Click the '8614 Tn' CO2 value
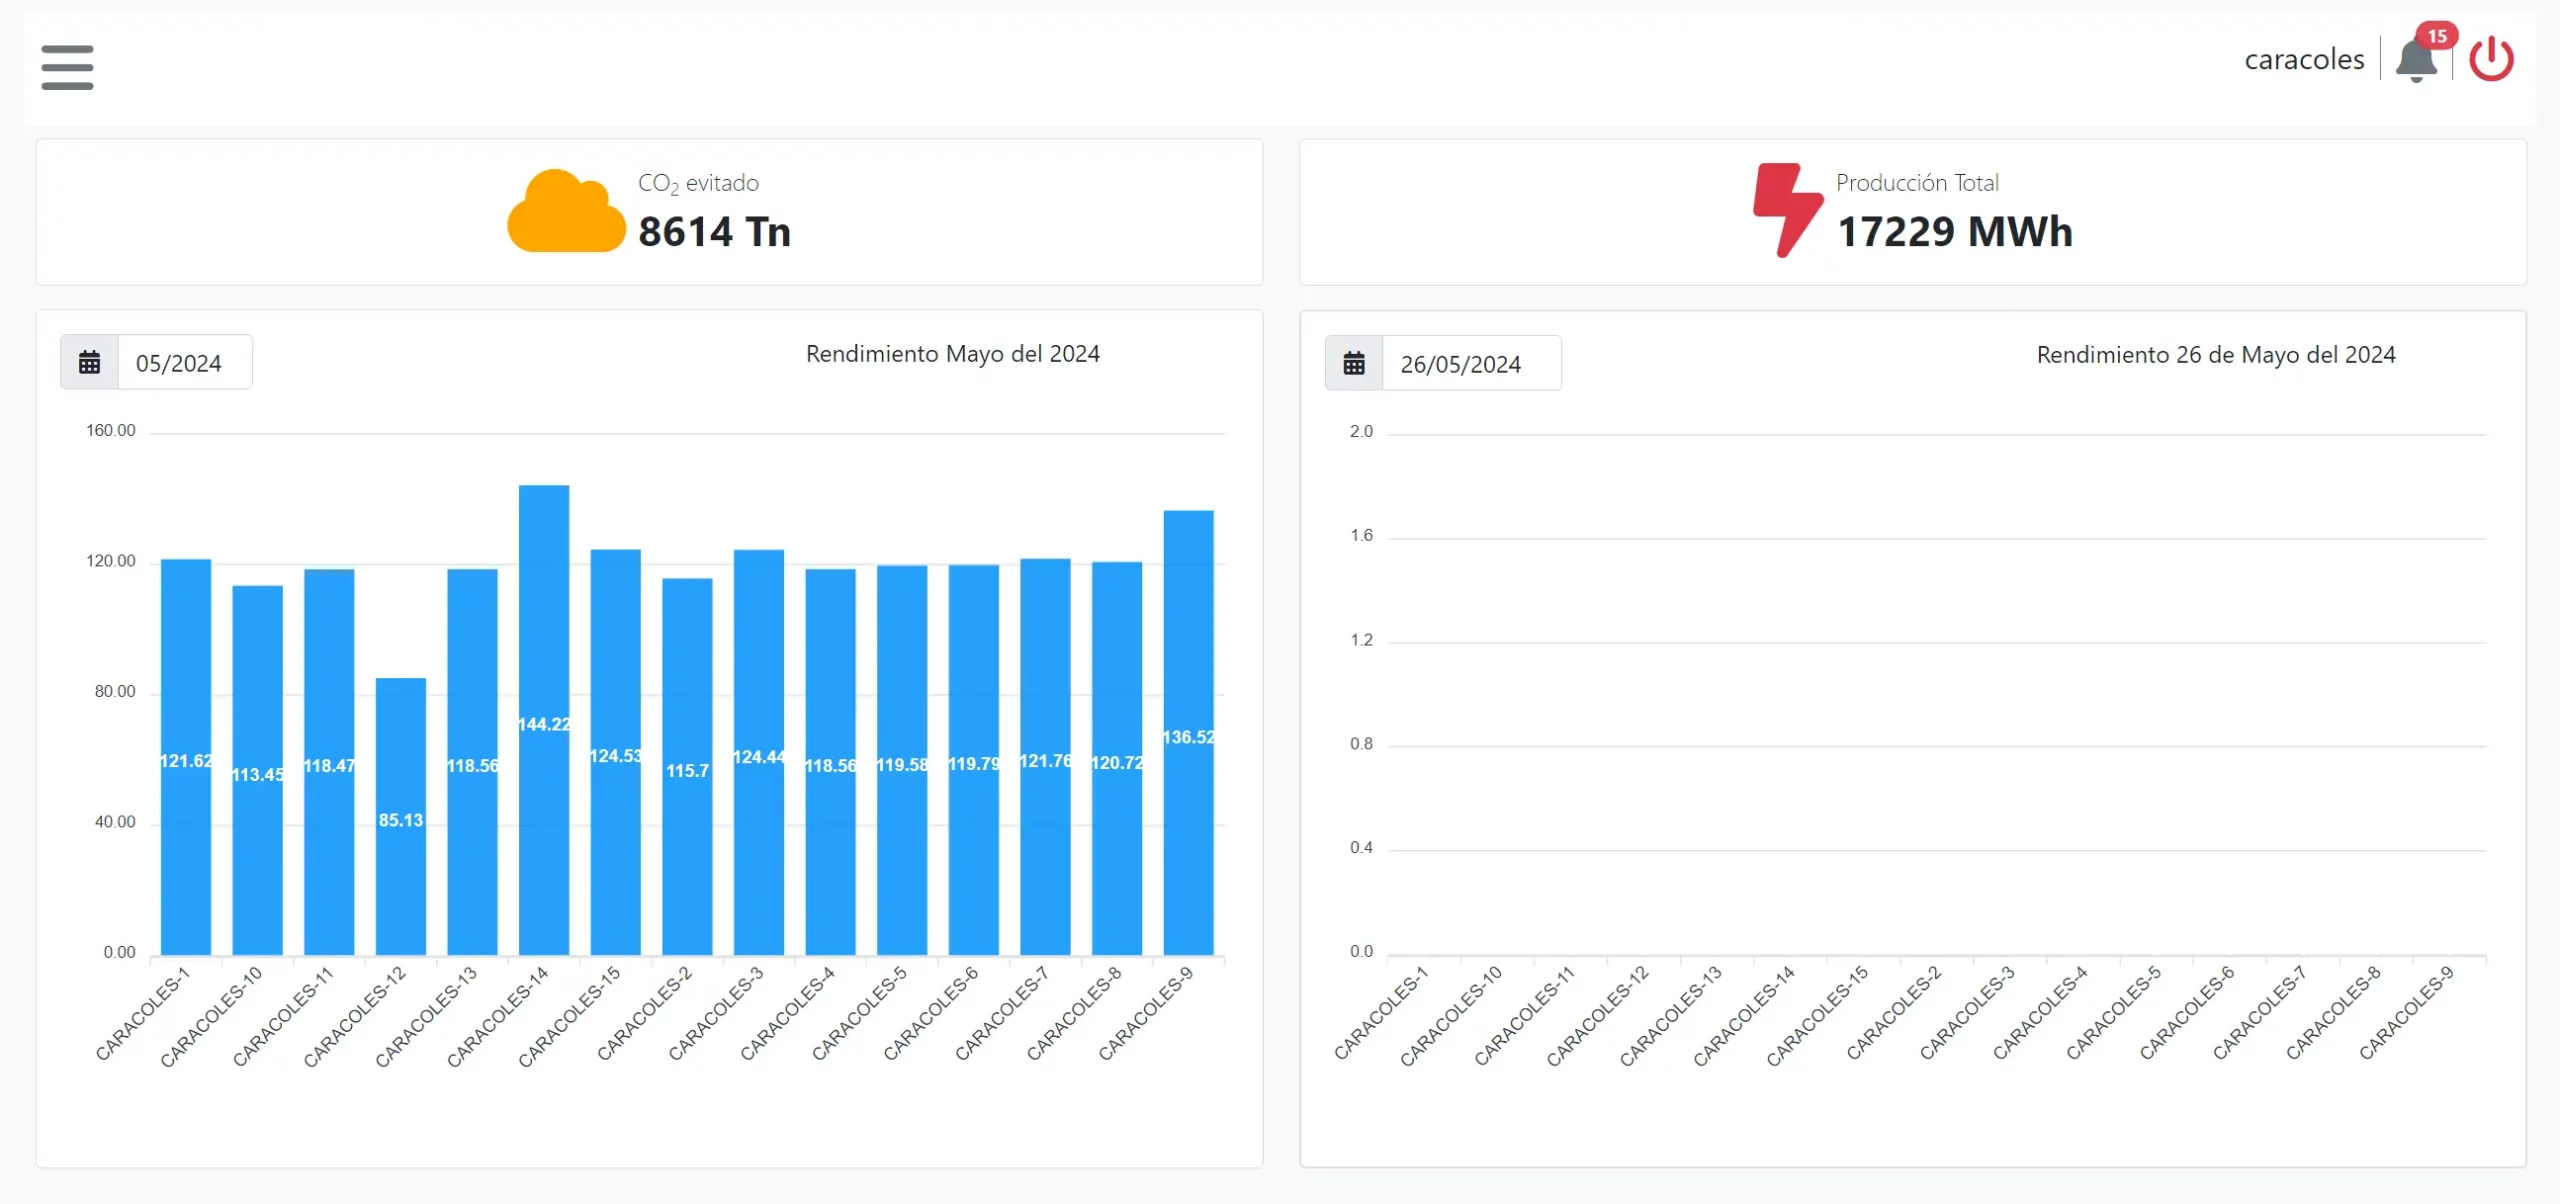 coord(714,232)
